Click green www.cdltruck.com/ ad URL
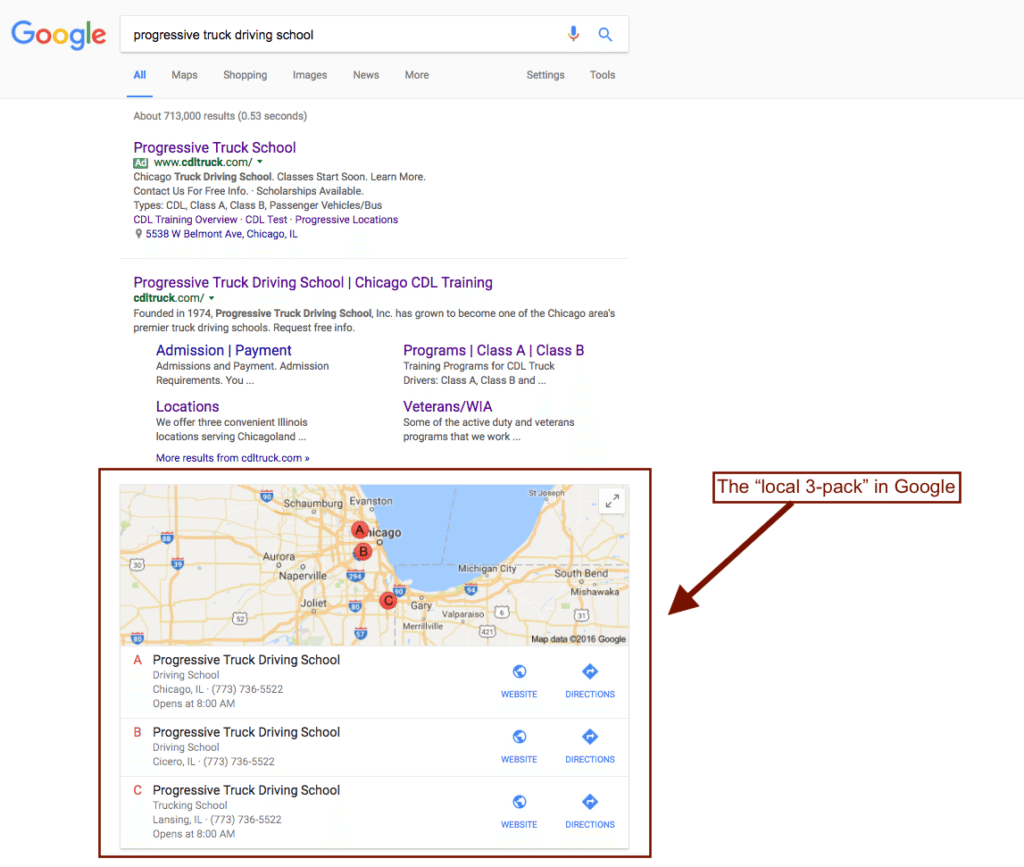The image size is (1024, 867). tap(203, 163)
